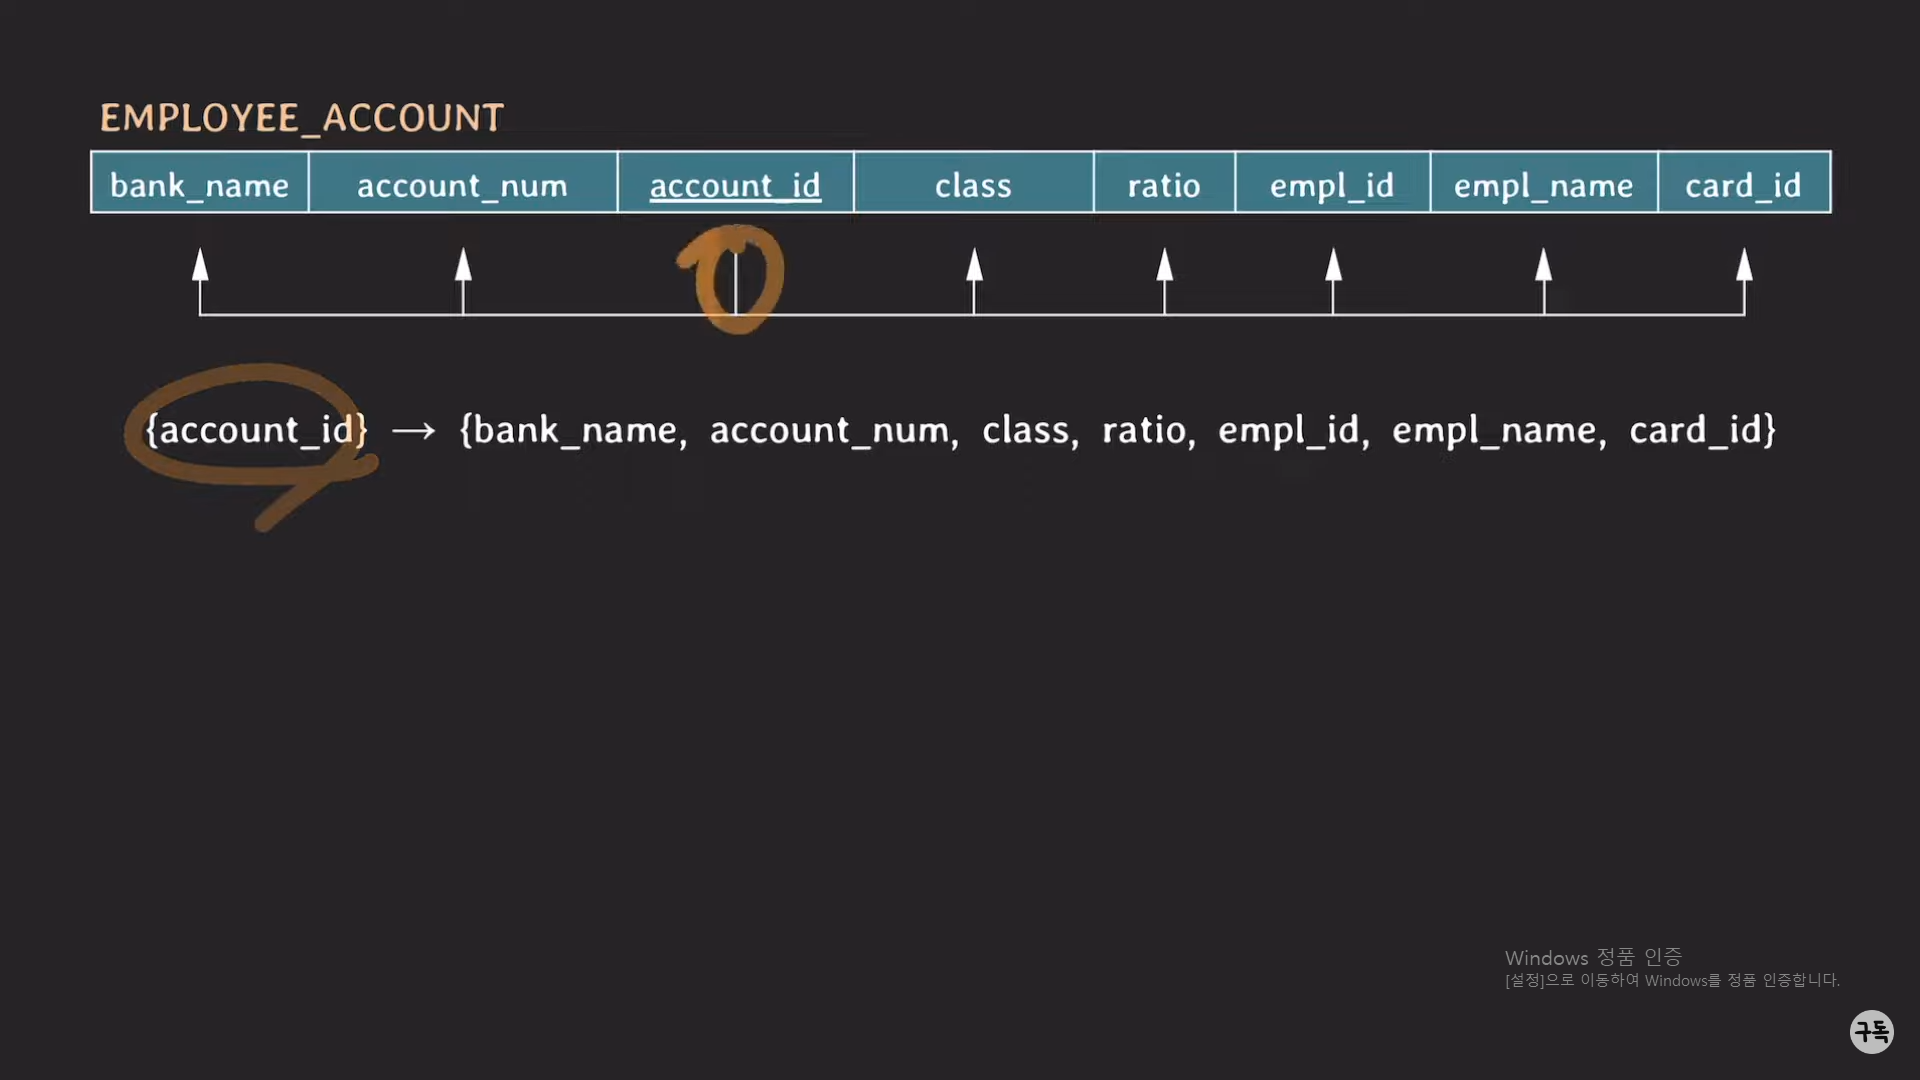Click the upward arrow below ratio
The image size is (1920, 1080).
pos(1164,266)
